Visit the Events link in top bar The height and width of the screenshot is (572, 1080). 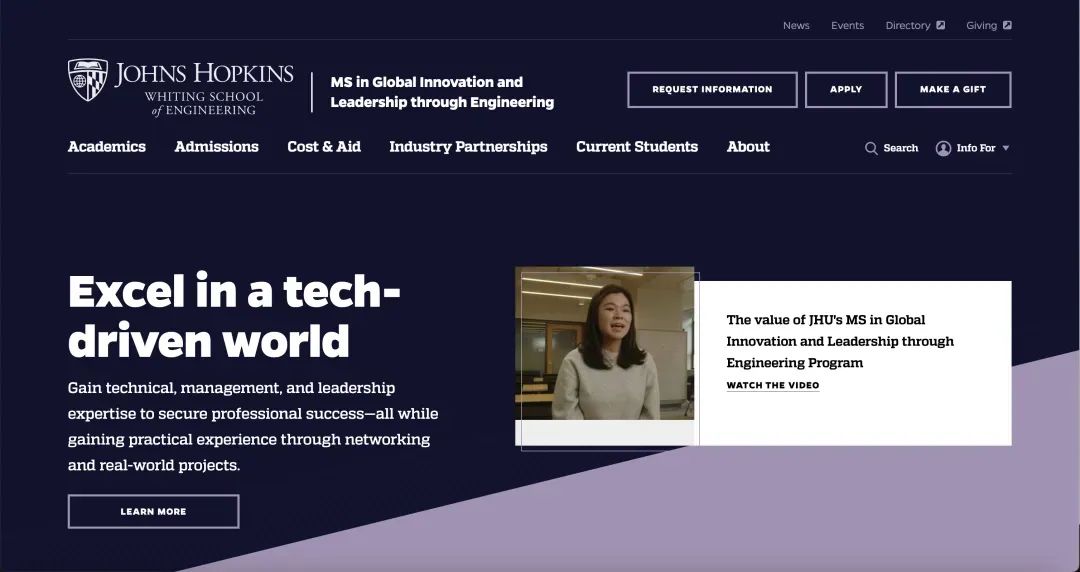click(847, 25)
